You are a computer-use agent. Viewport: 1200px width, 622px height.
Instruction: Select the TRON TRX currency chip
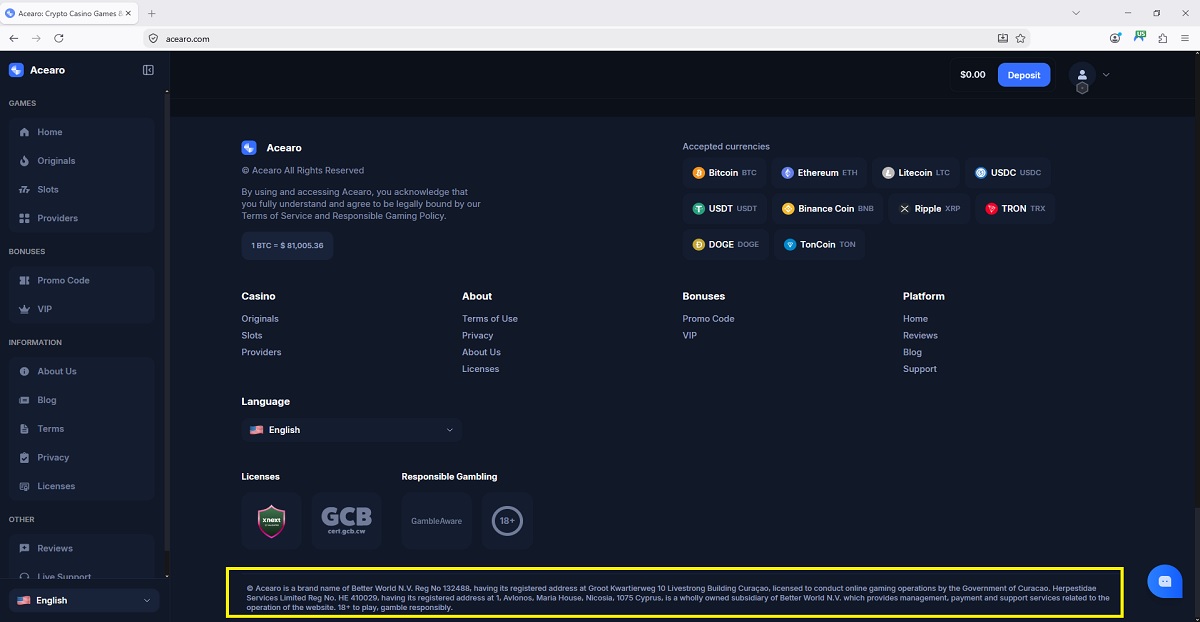(1015, 209)
